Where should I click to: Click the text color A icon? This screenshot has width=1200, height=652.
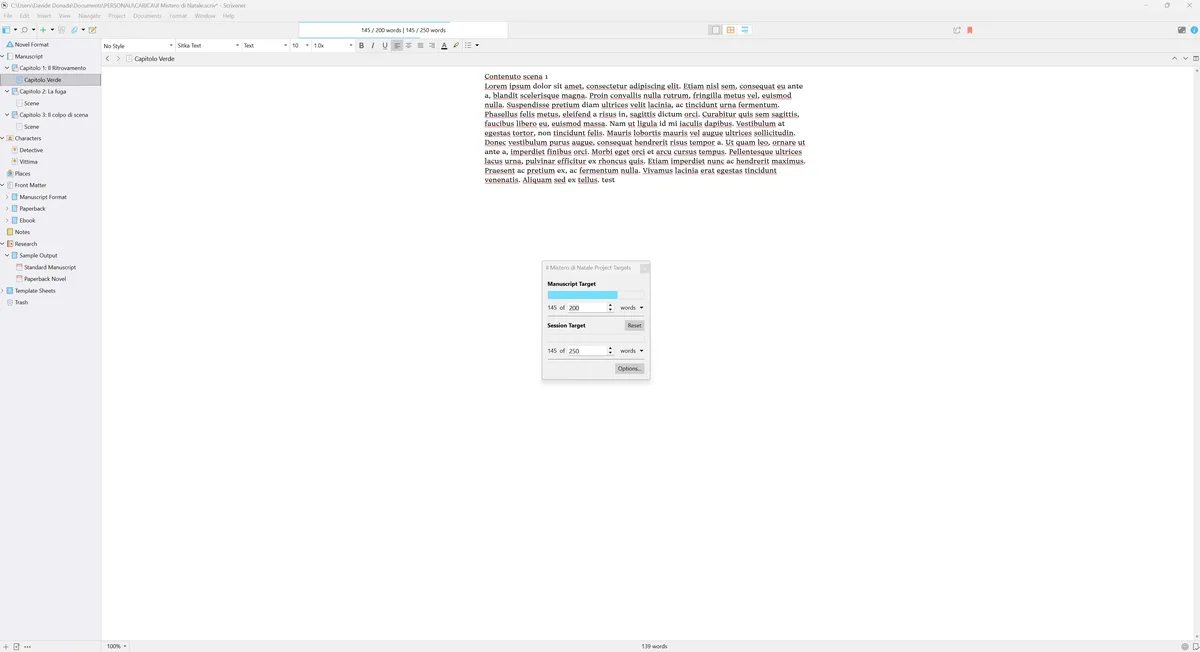click(444, 45)
